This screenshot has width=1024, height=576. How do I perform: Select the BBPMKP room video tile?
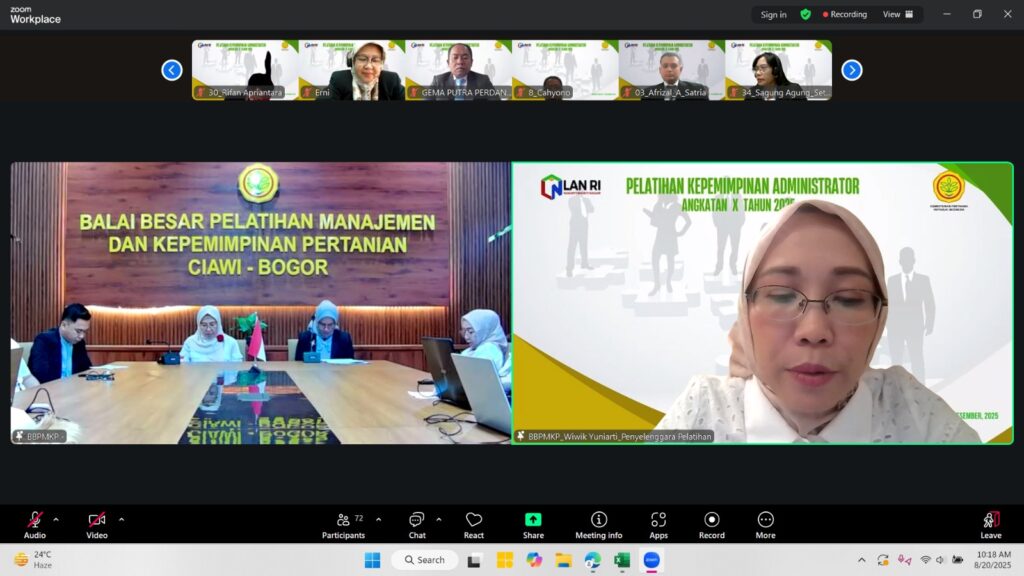pyautogui.click(x=261, y=303)
